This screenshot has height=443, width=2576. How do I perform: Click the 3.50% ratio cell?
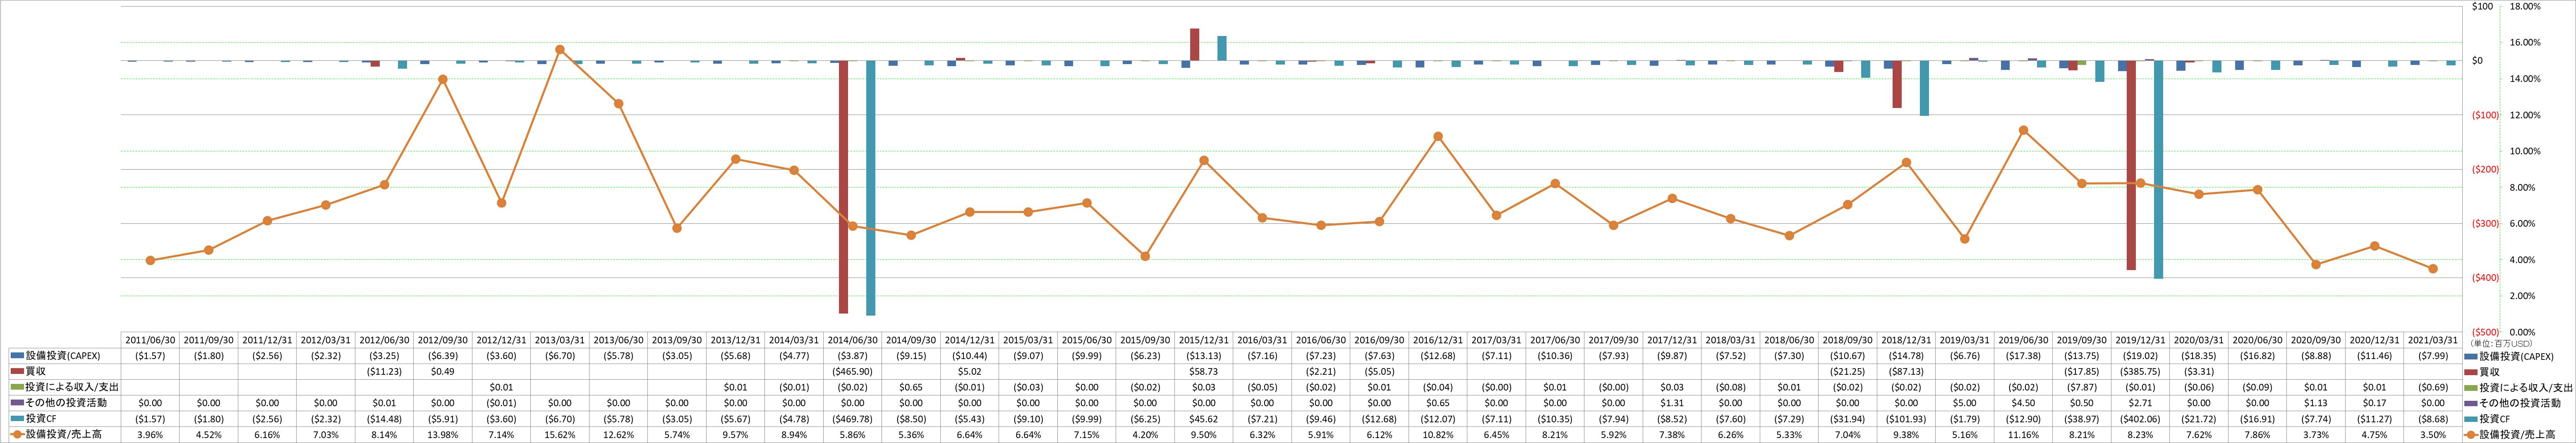tap(2433, 435)
